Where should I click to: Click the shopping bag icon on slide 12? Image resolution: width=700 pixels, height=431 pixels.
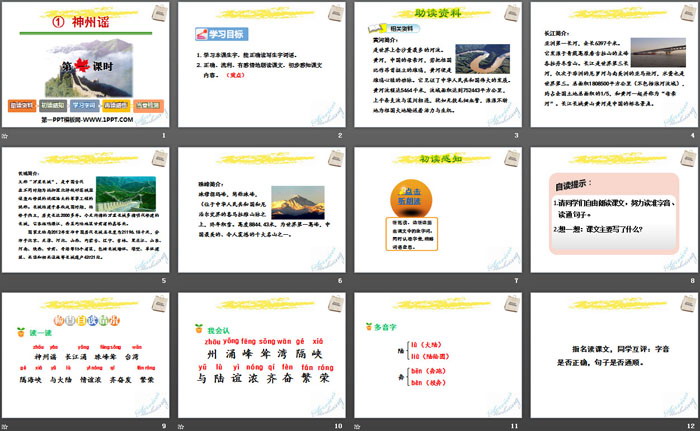click(688, 304)
